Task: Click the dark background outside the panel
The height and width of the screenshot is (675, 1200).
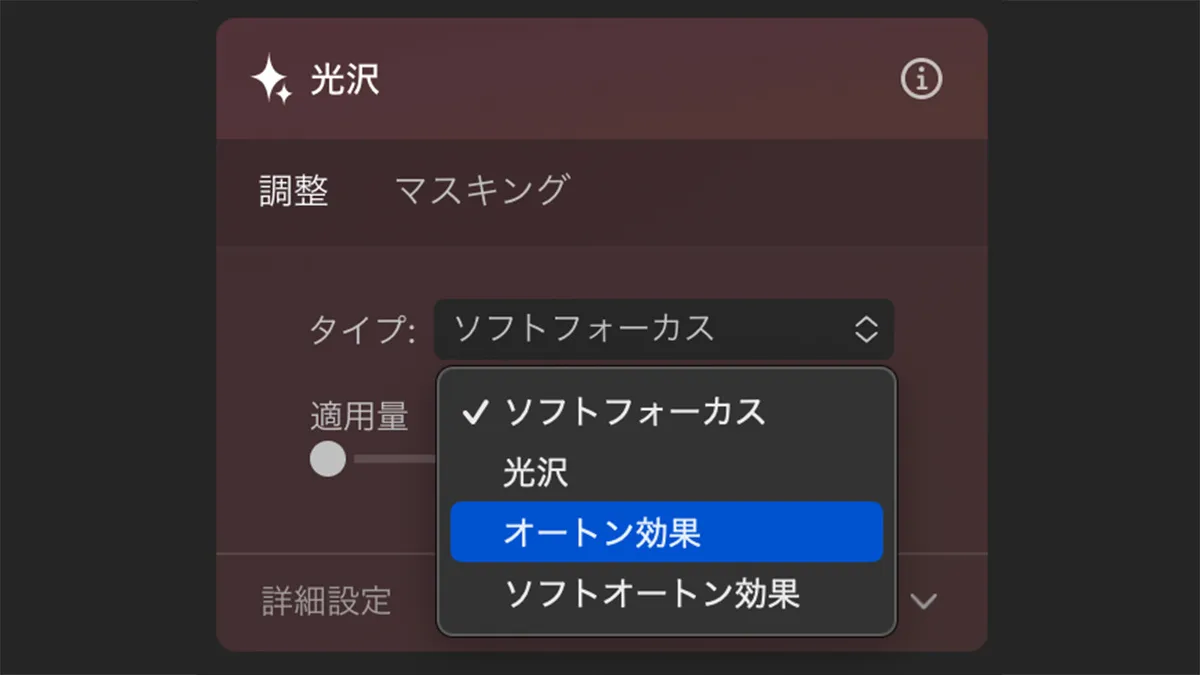Action: tap(100, 340)
